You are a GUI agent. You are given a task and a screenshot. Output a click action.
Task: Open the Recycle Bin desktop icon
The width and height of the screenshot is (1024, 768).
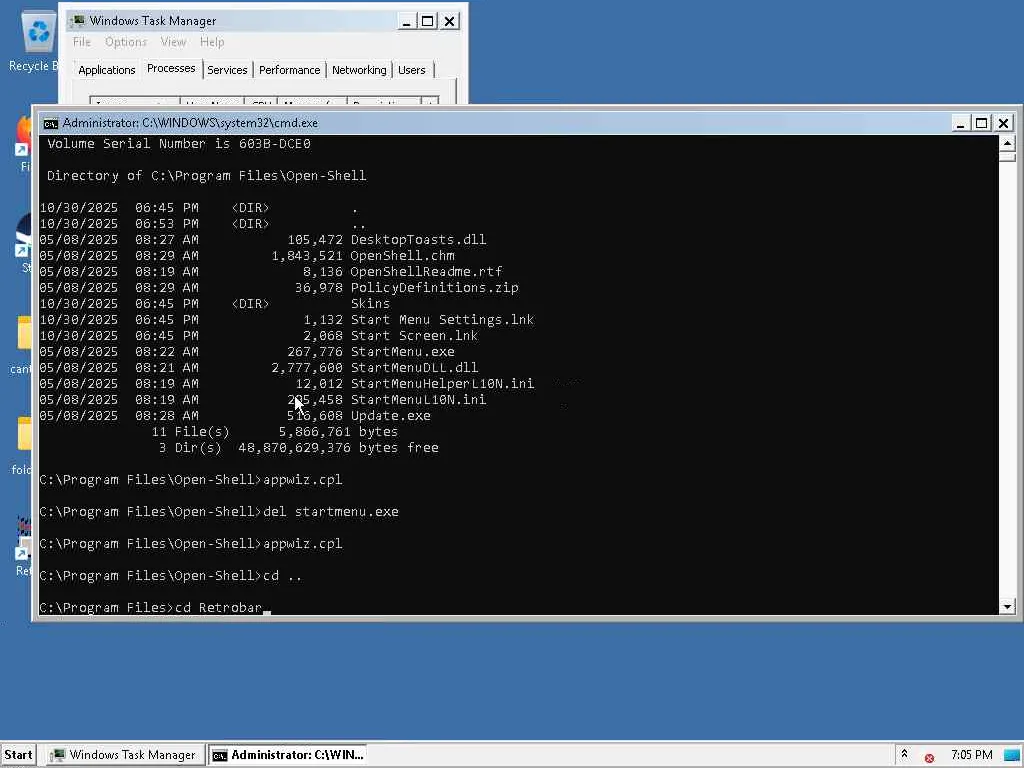37,40
